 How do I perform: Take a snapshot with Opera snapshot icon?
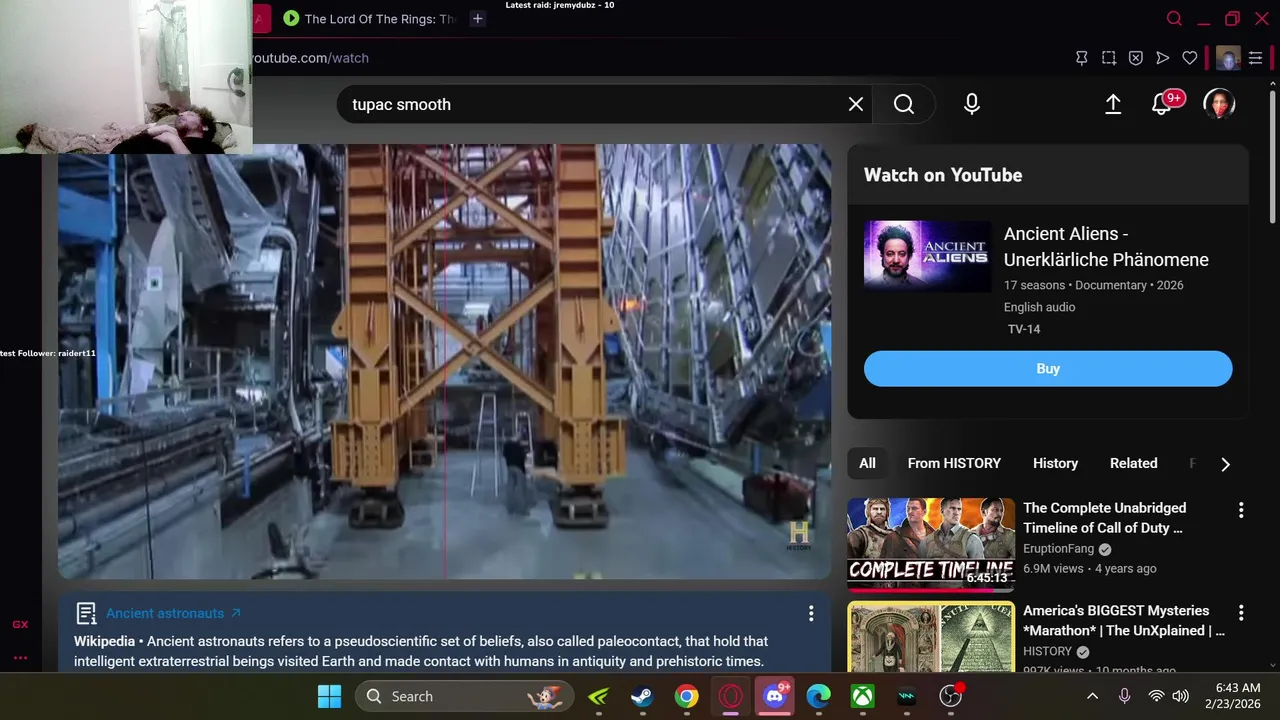coord(1109,58)
